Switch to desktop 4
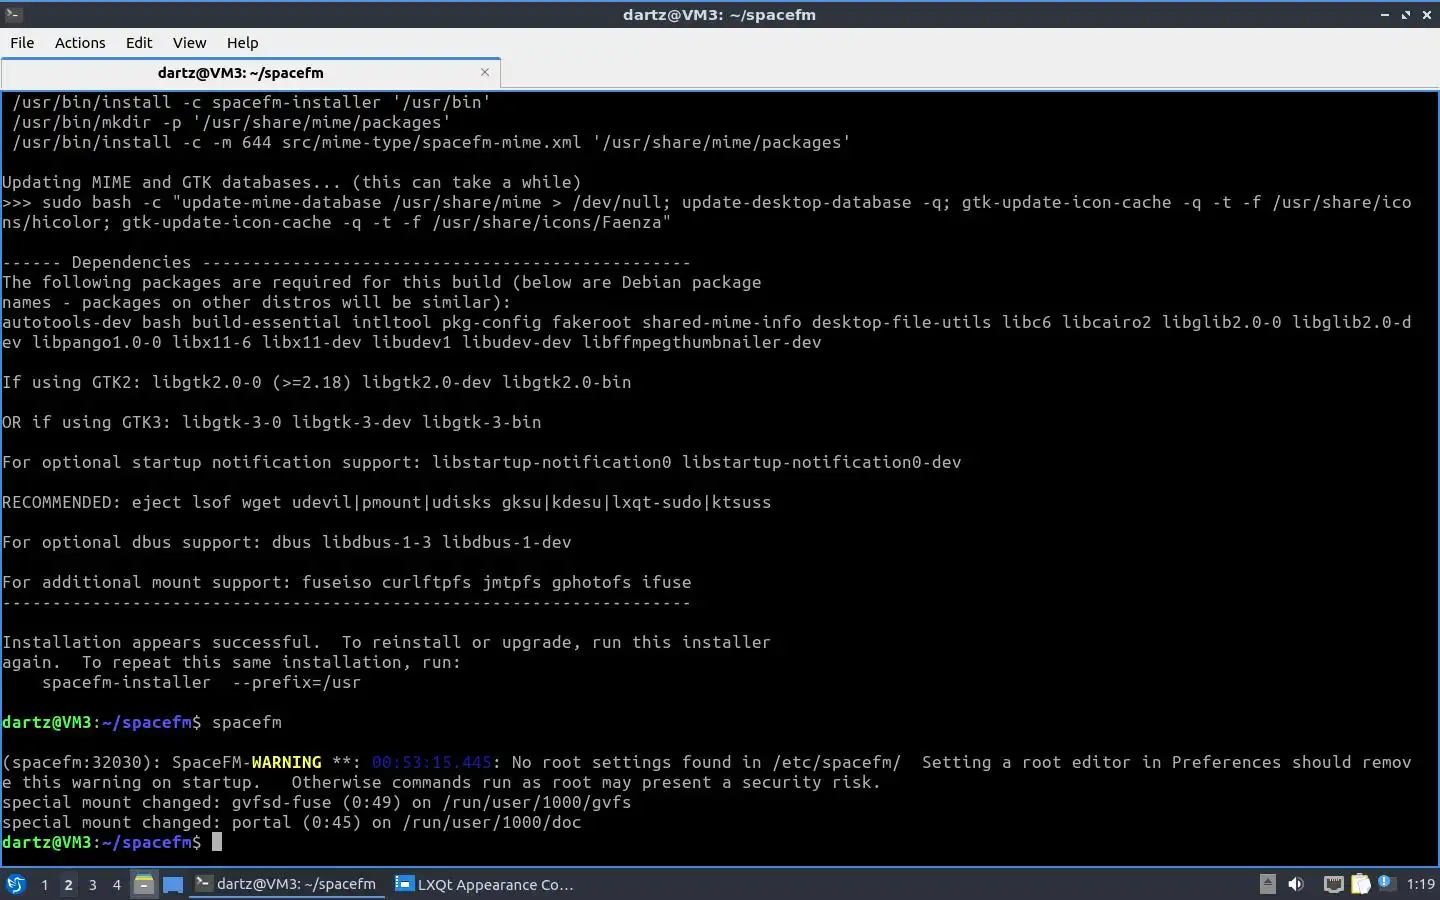The image size is (1440, 900). pos(116,884)
